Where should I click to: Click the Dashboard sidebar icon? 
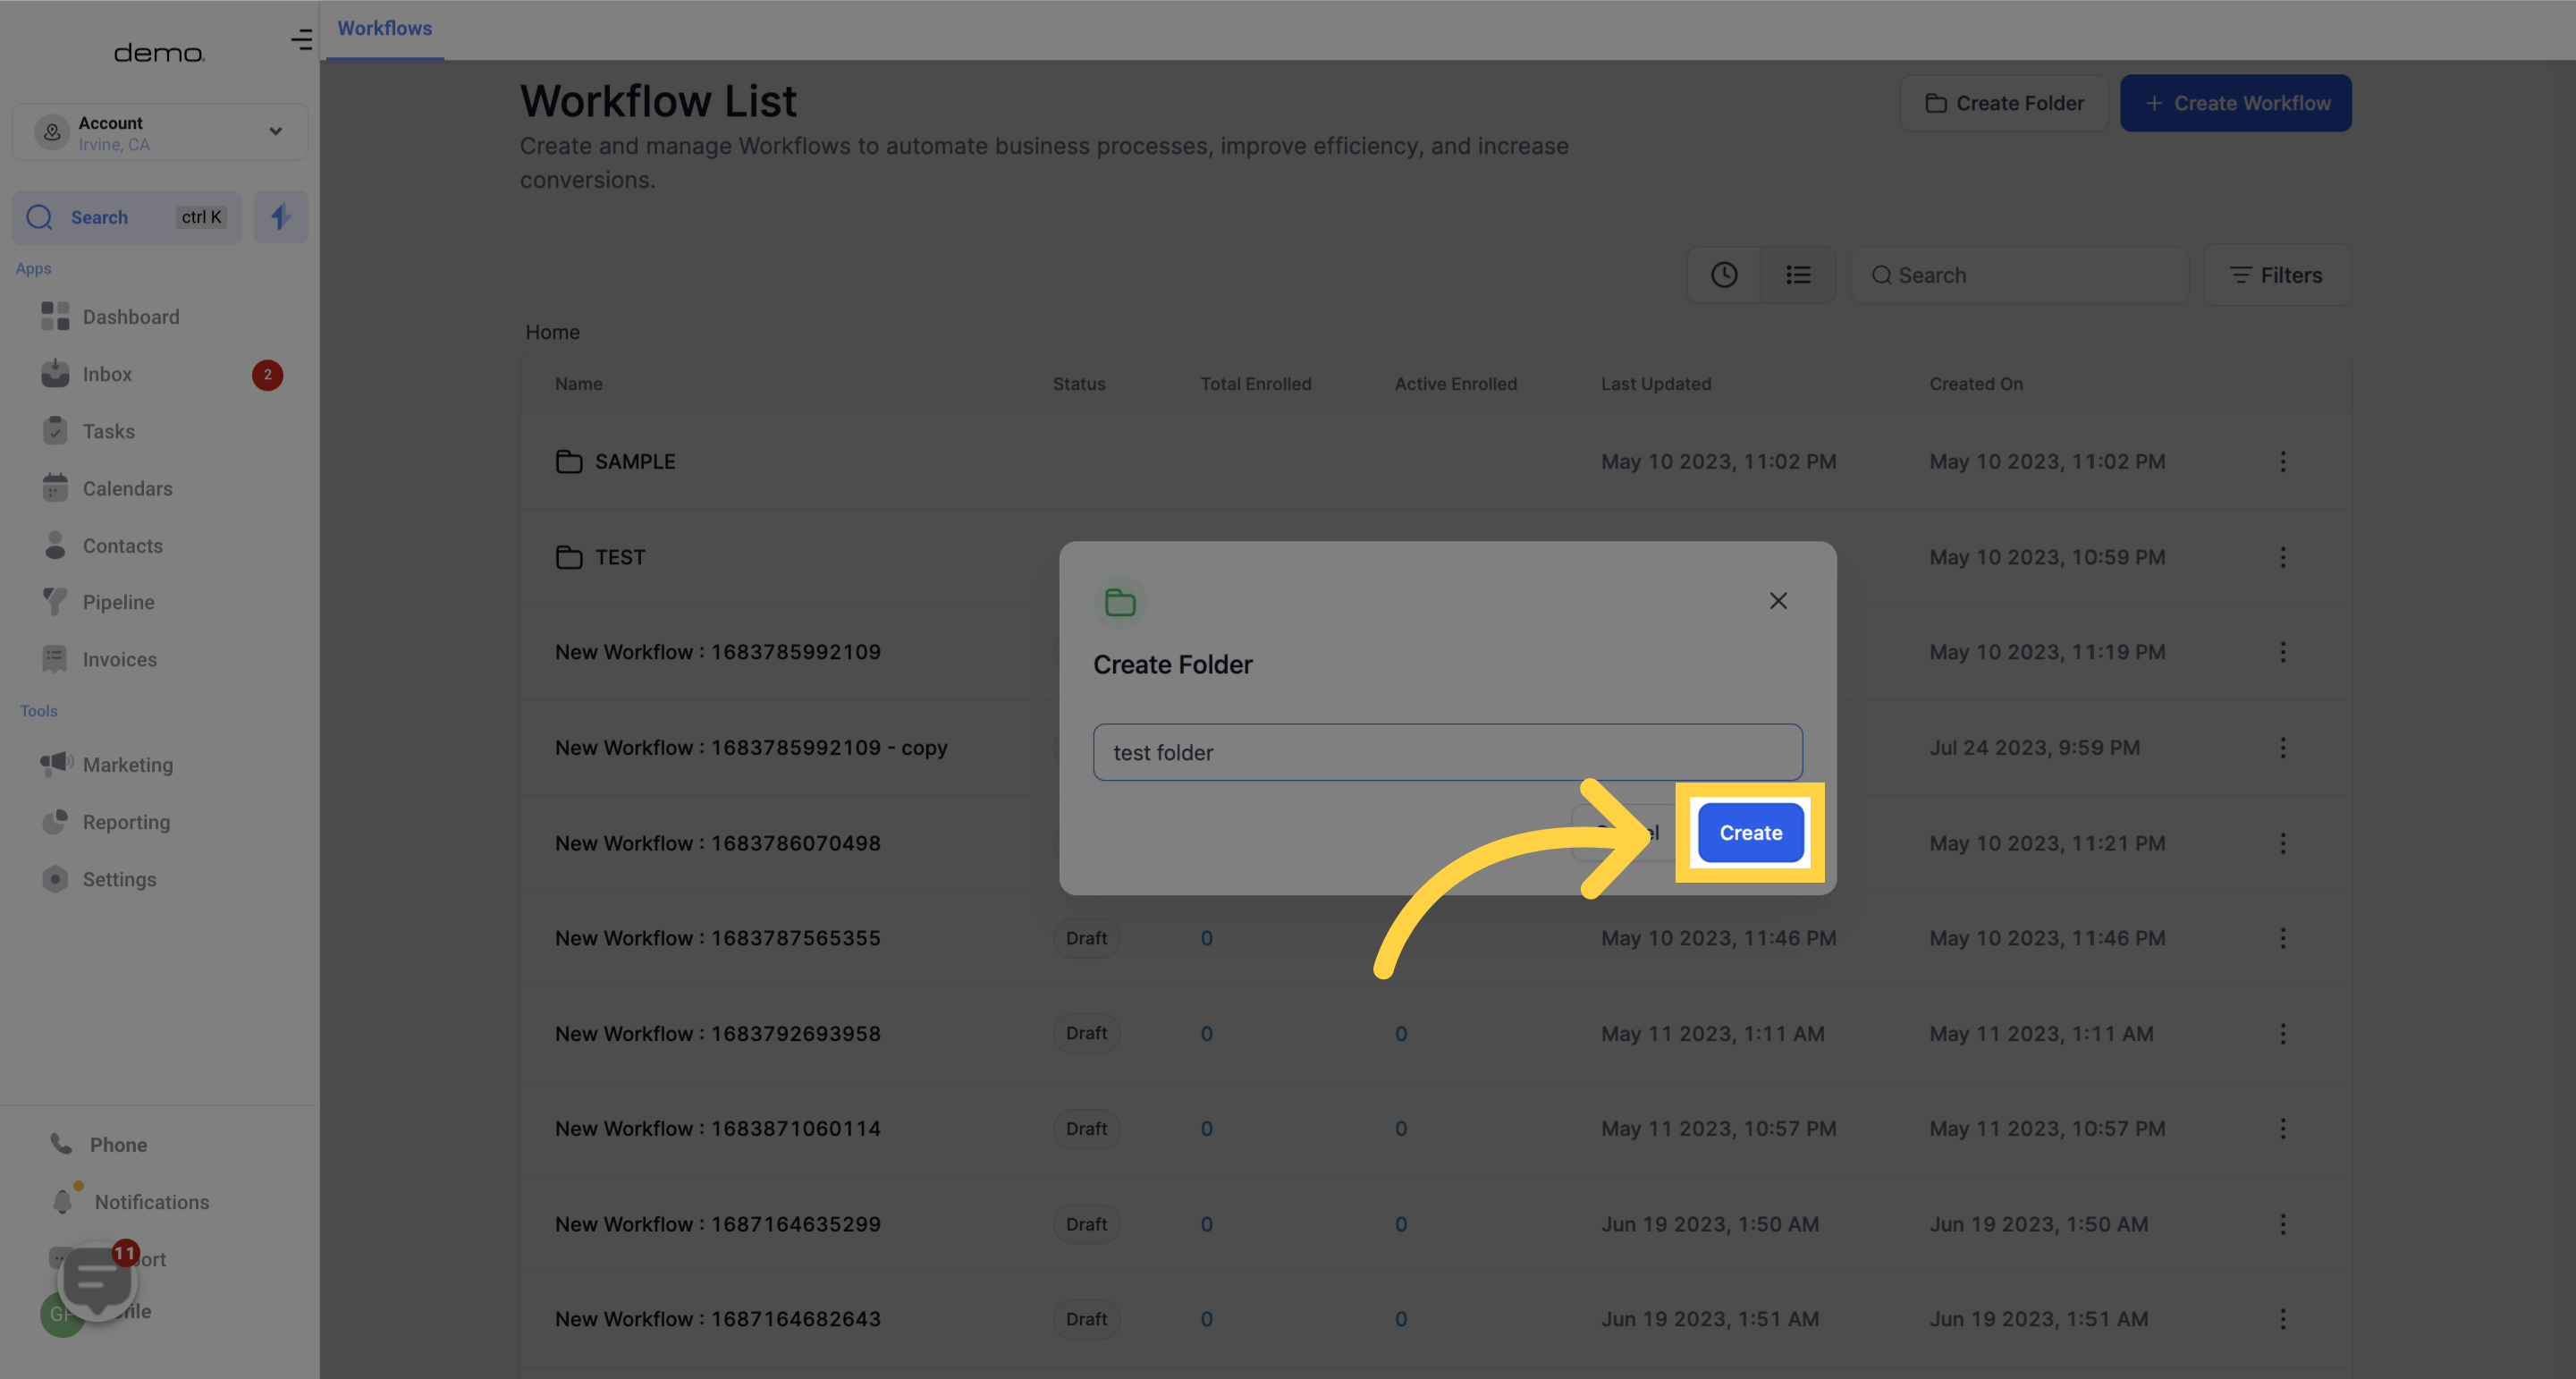pyautogui.click(x=55, y=318)
